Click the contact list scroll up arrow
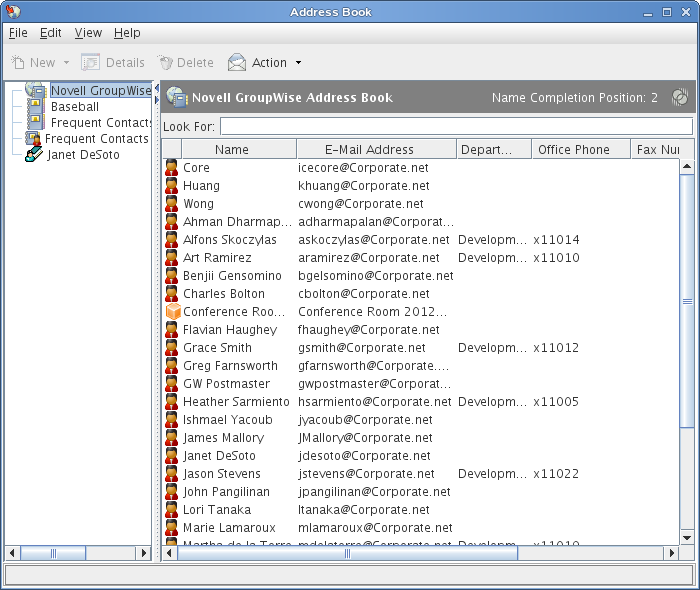 [687, 166]
